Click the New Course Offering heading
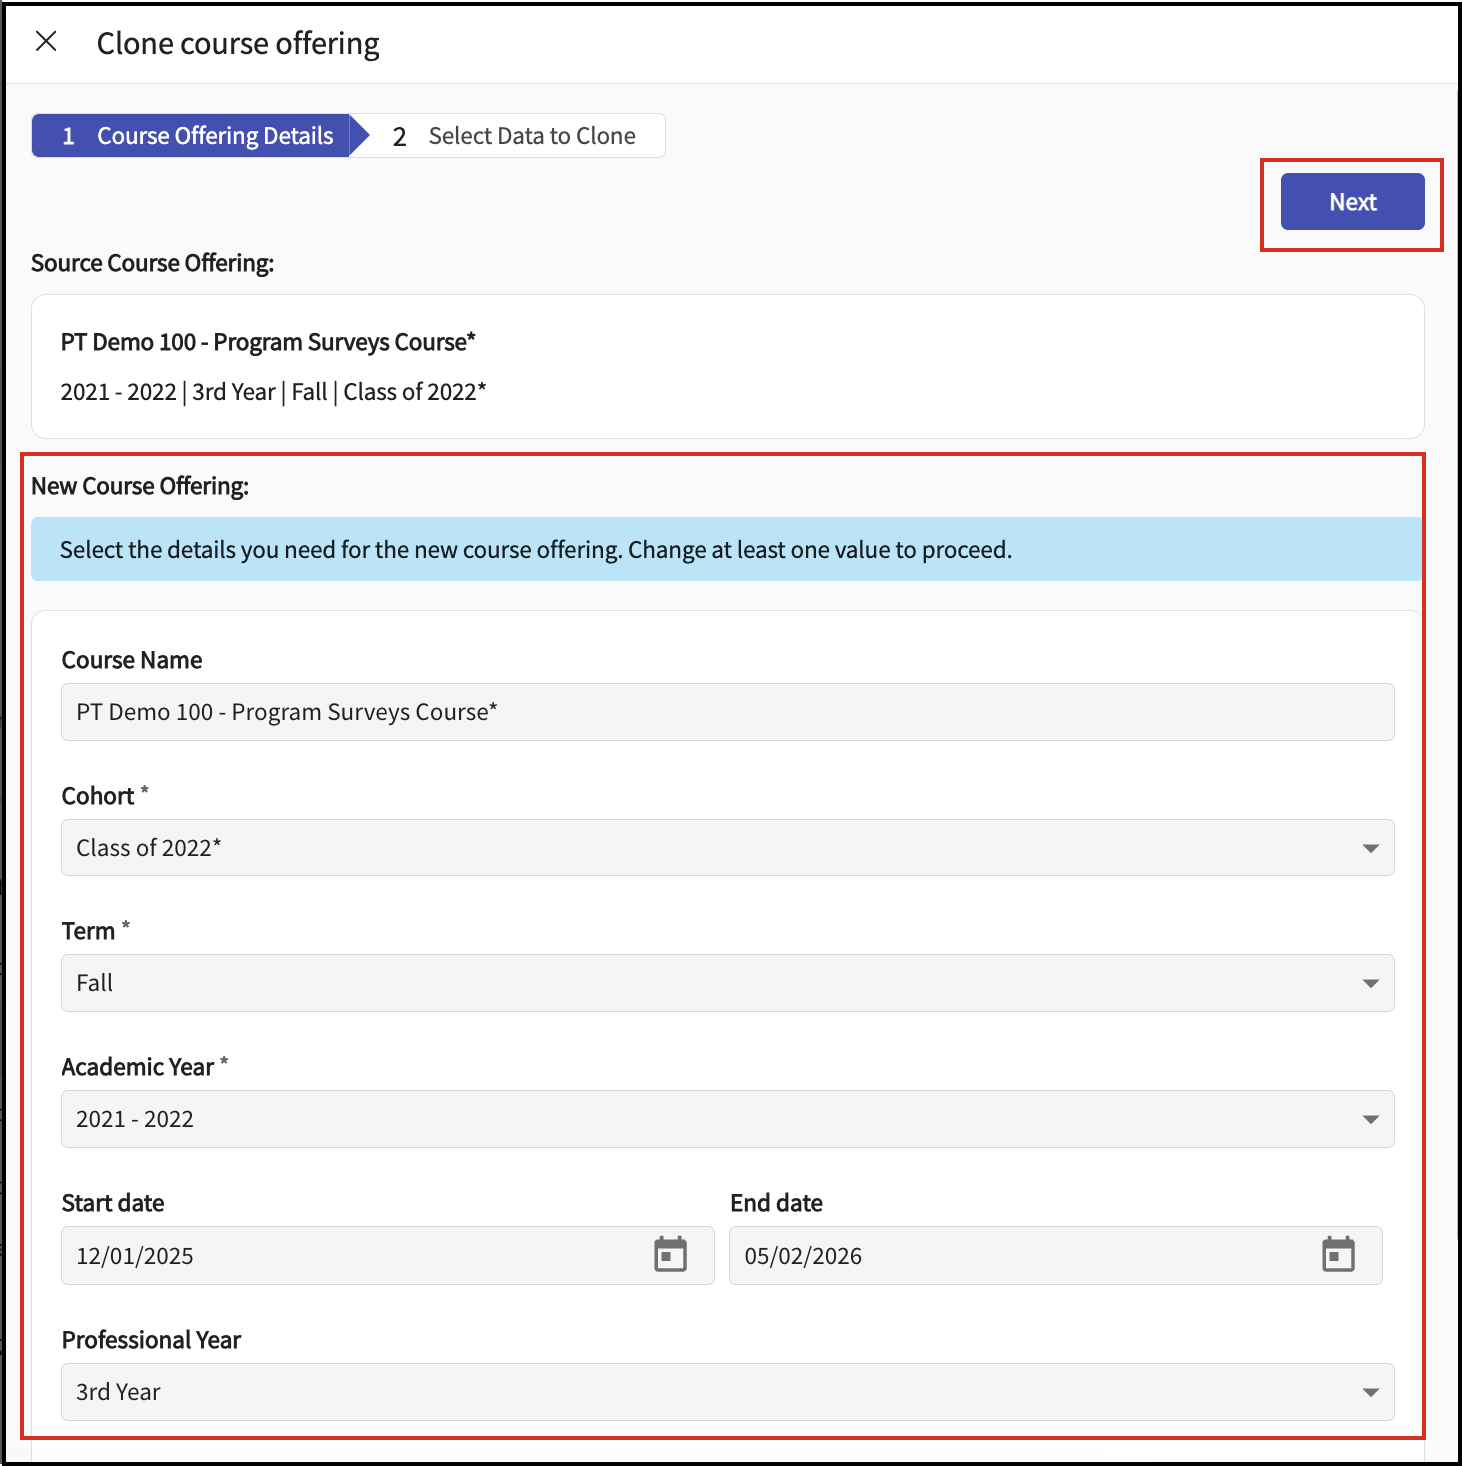Screen dimensions: 1462x1466 tap(140, 486)
